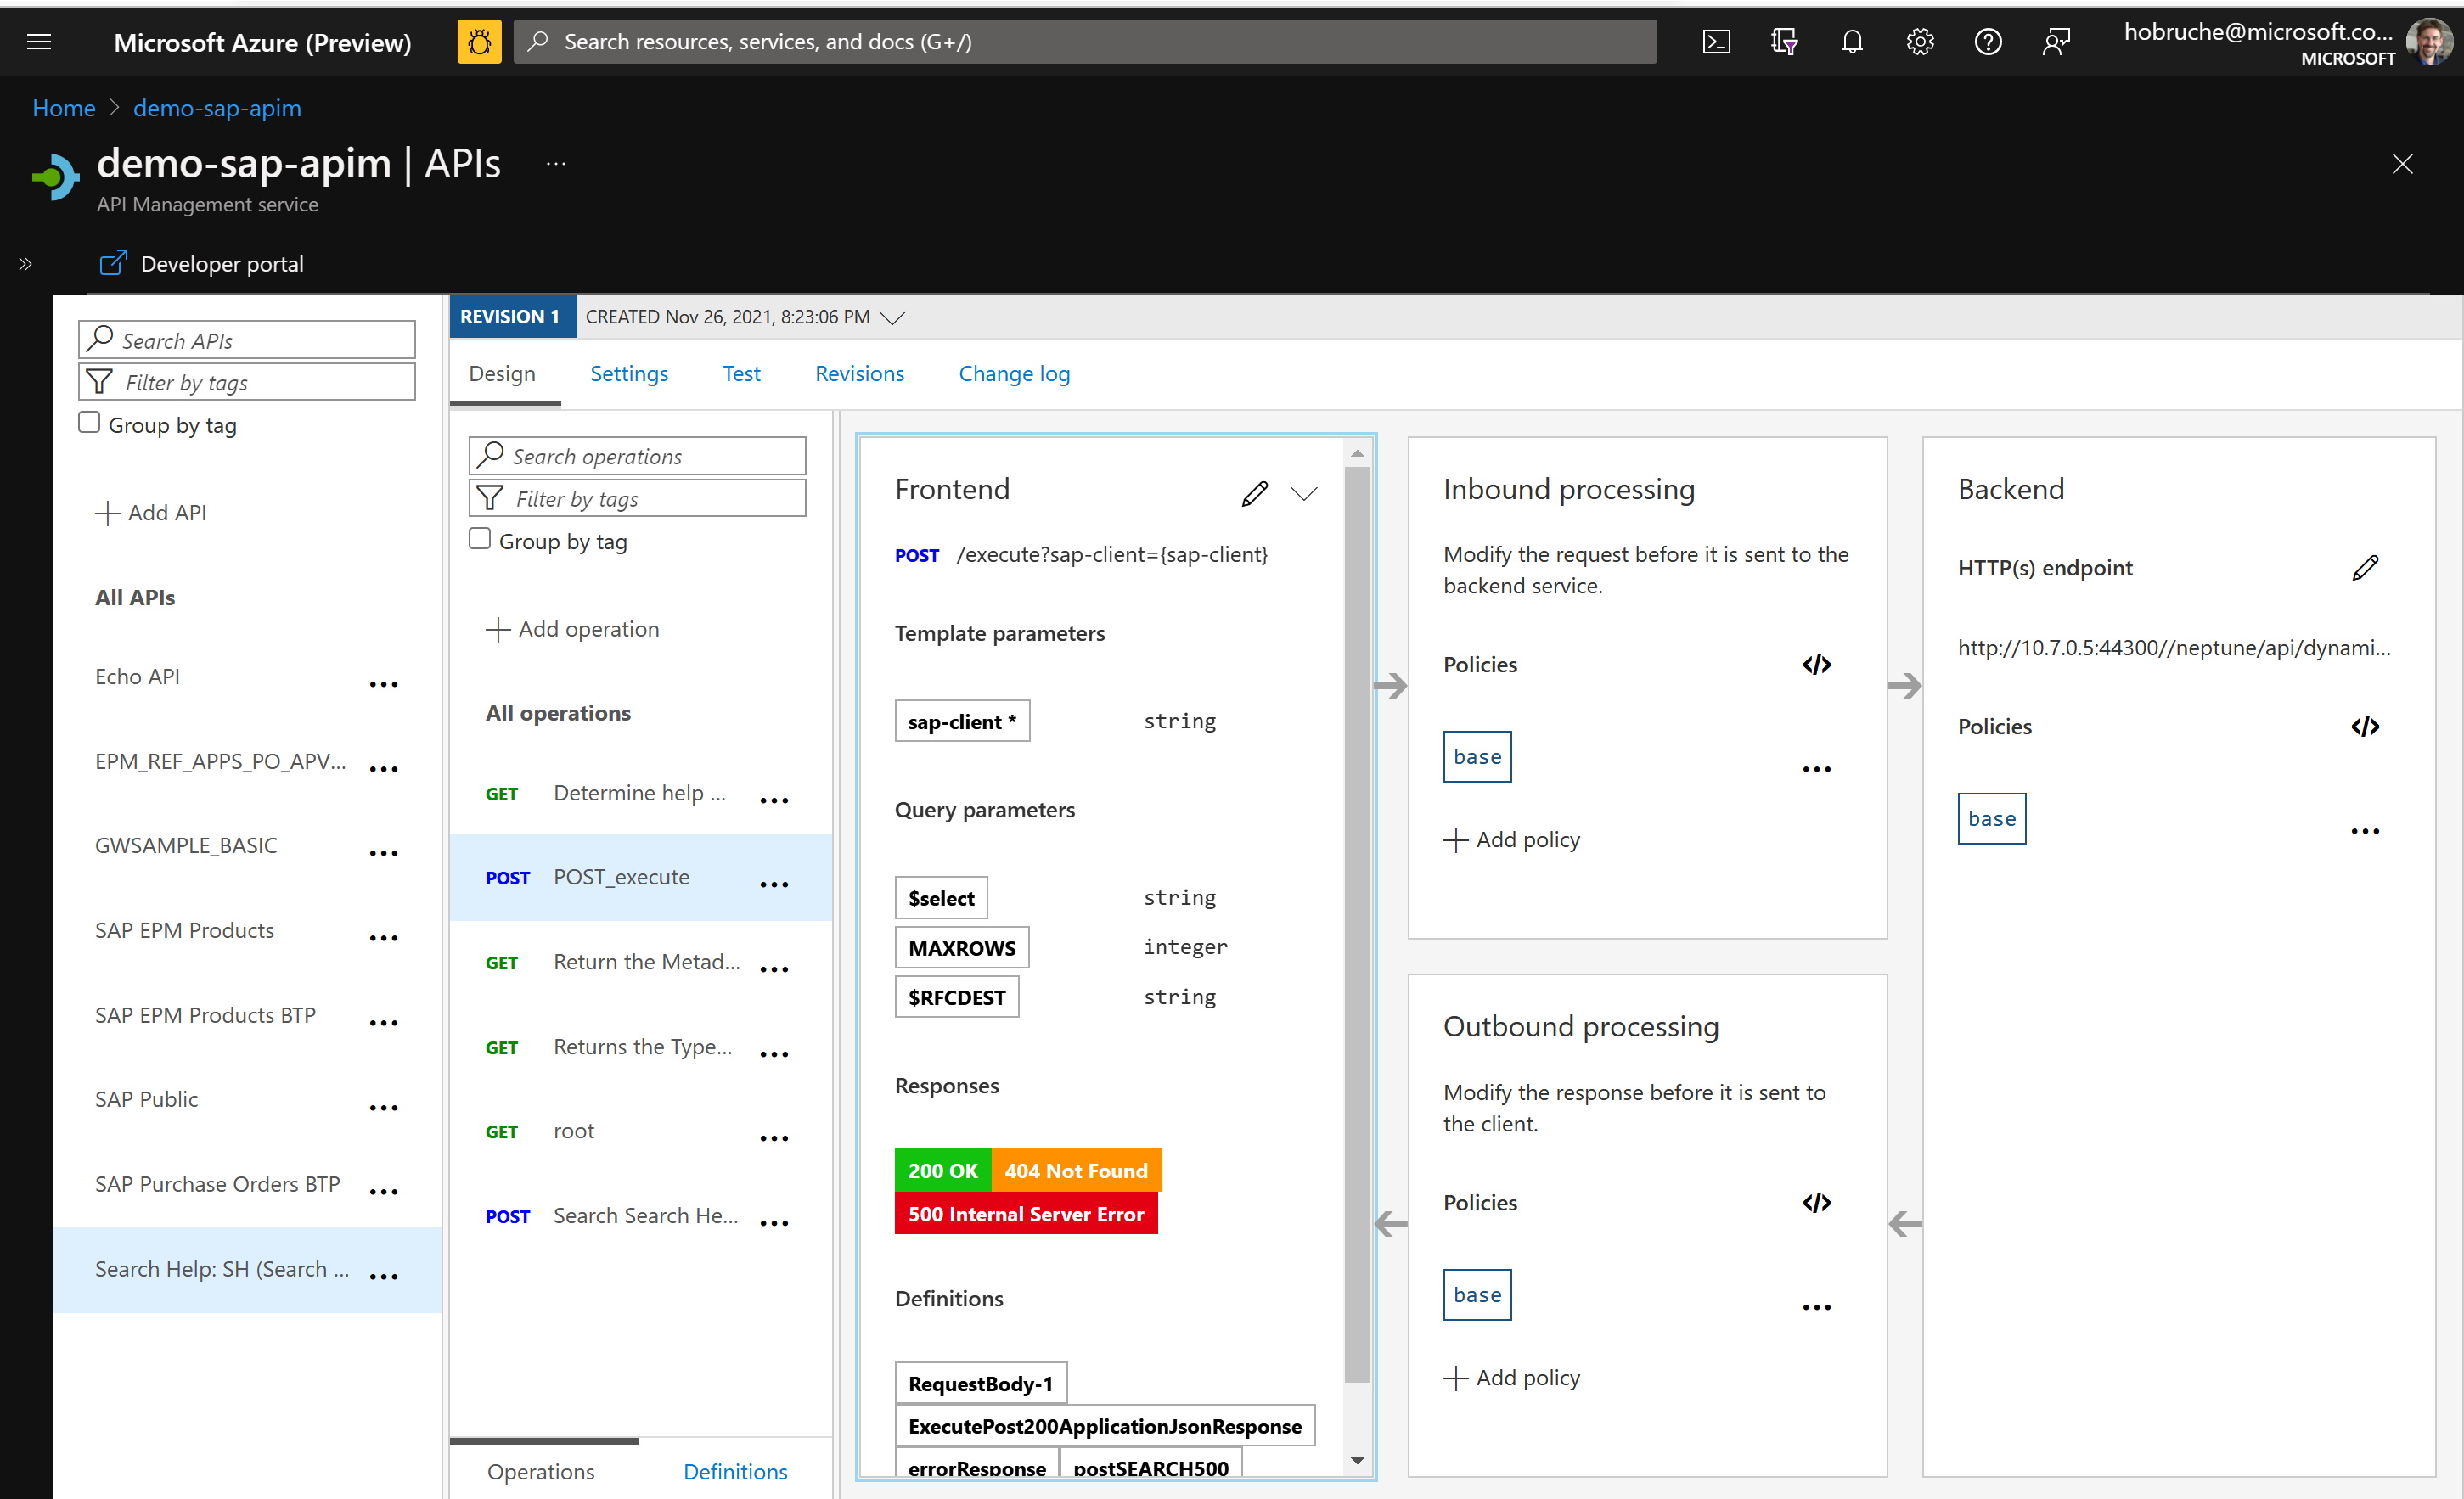The image size is (2464, 1499).
Task: Enable Group by tag for APIs
Action: [x=89, y=423]
